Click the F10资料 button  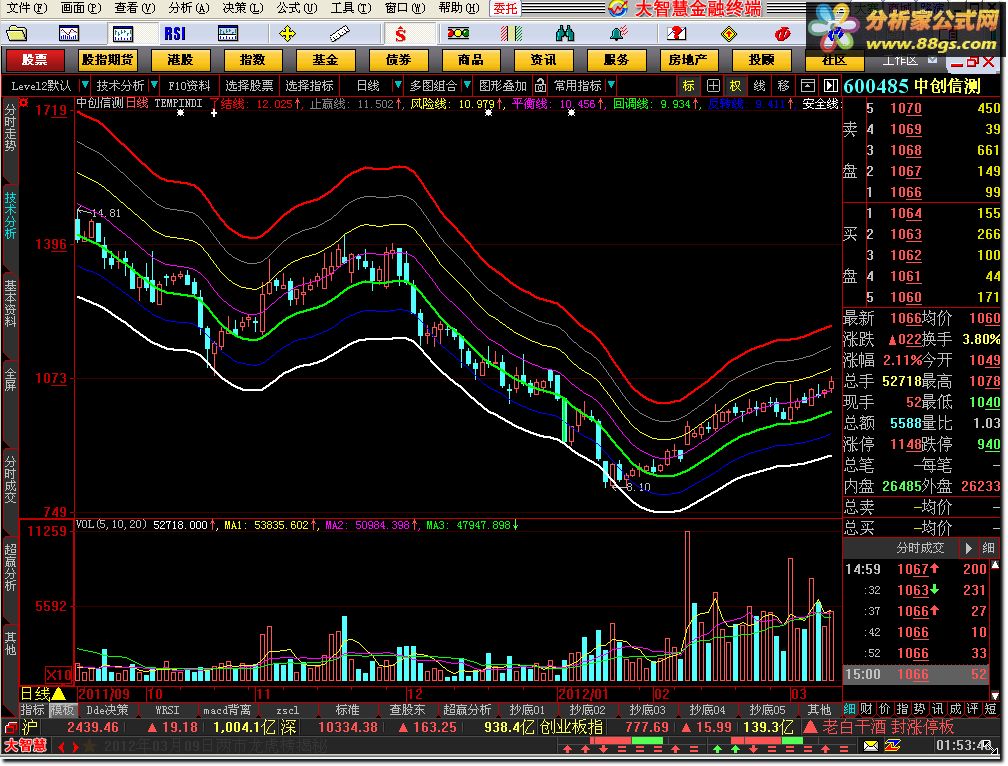tap(189, 85)
